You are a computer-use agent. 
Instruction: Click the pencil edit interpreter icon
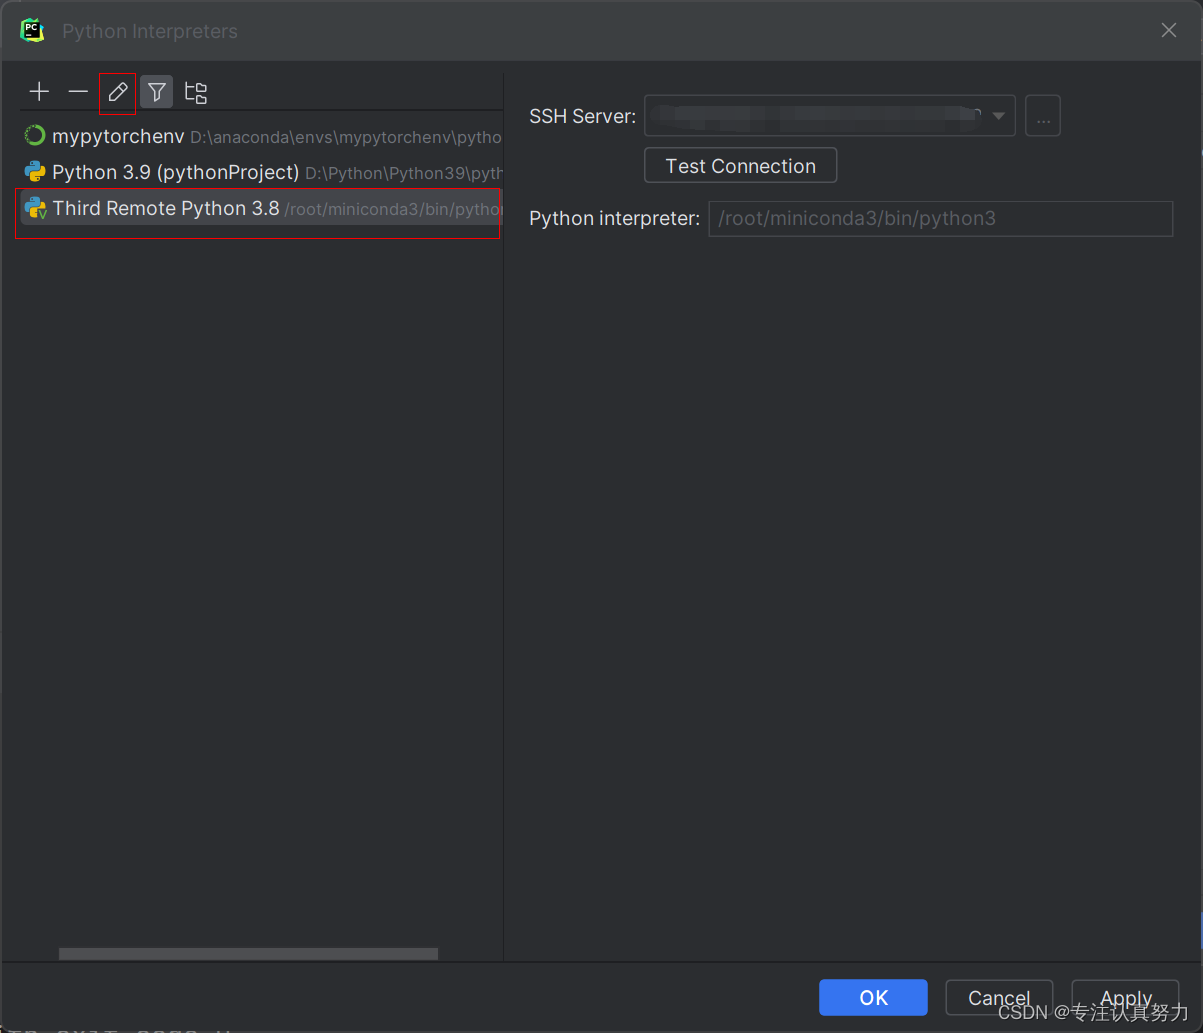118,92
